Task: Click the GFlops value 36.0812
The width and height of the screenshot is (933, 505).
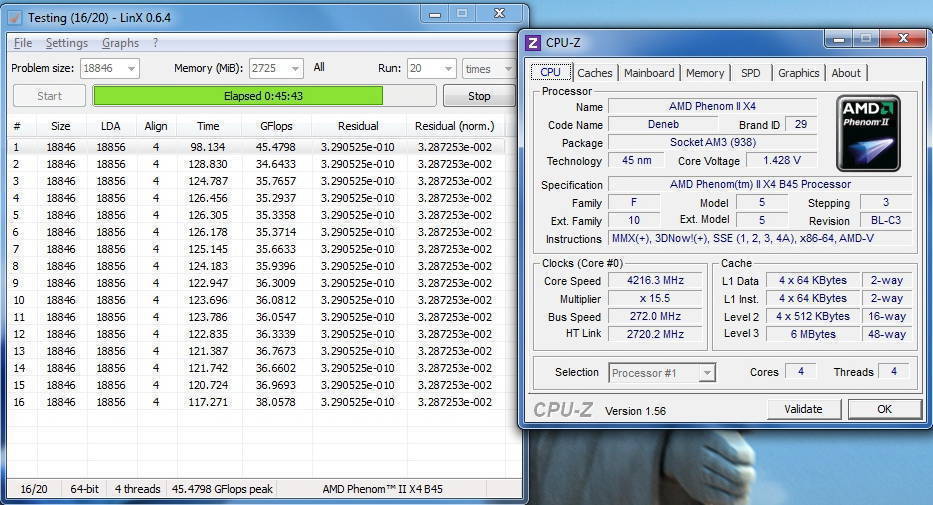Action: (x=276, y=300)
